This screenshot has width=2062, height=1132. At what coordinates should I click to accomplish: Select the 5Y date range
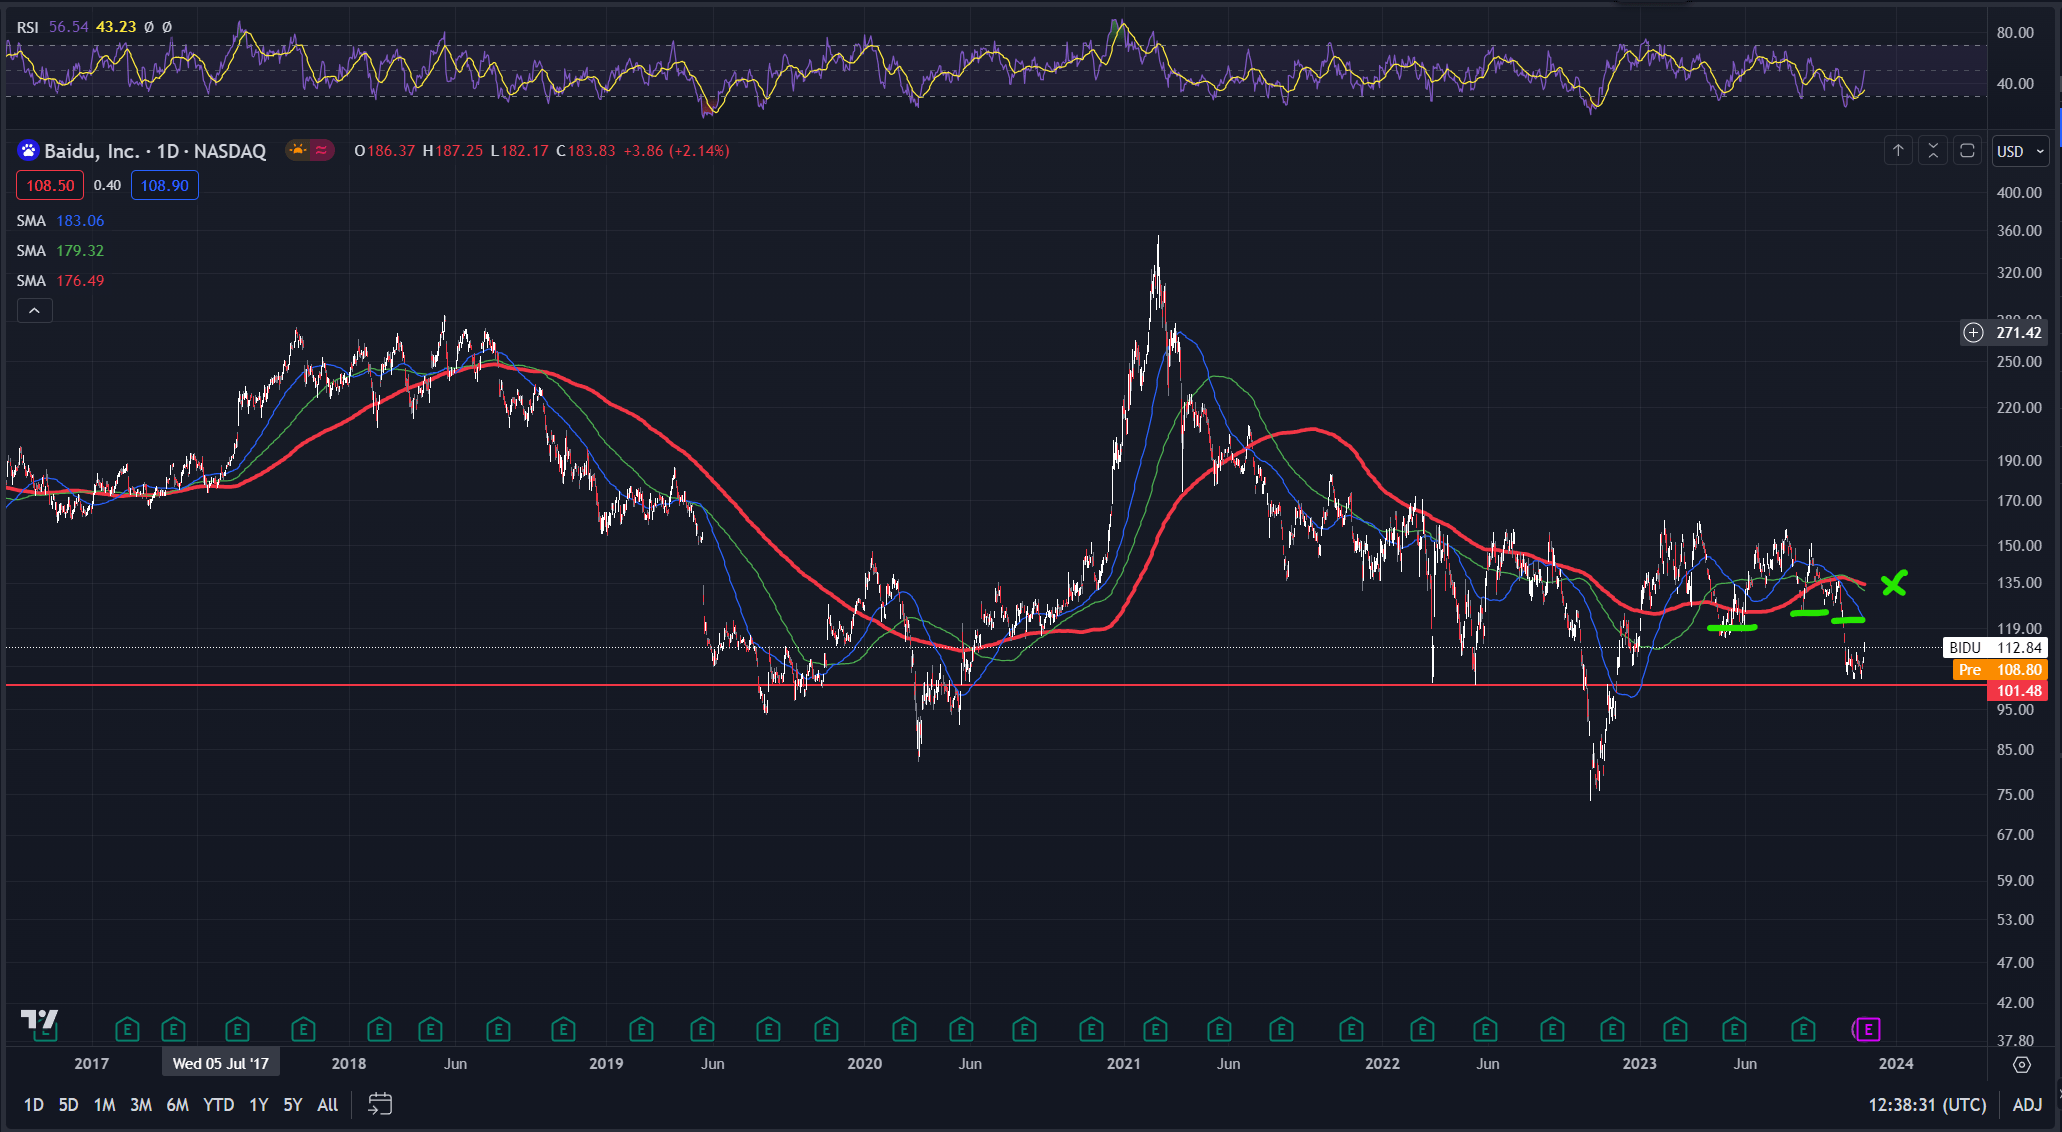(292, 1105)
